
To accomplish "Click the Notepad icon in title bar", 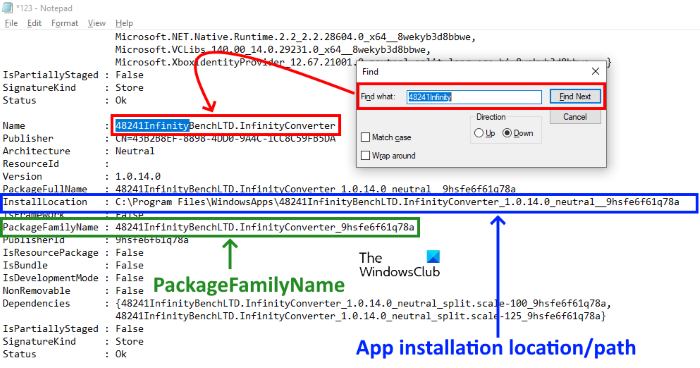I will (7, 8).
